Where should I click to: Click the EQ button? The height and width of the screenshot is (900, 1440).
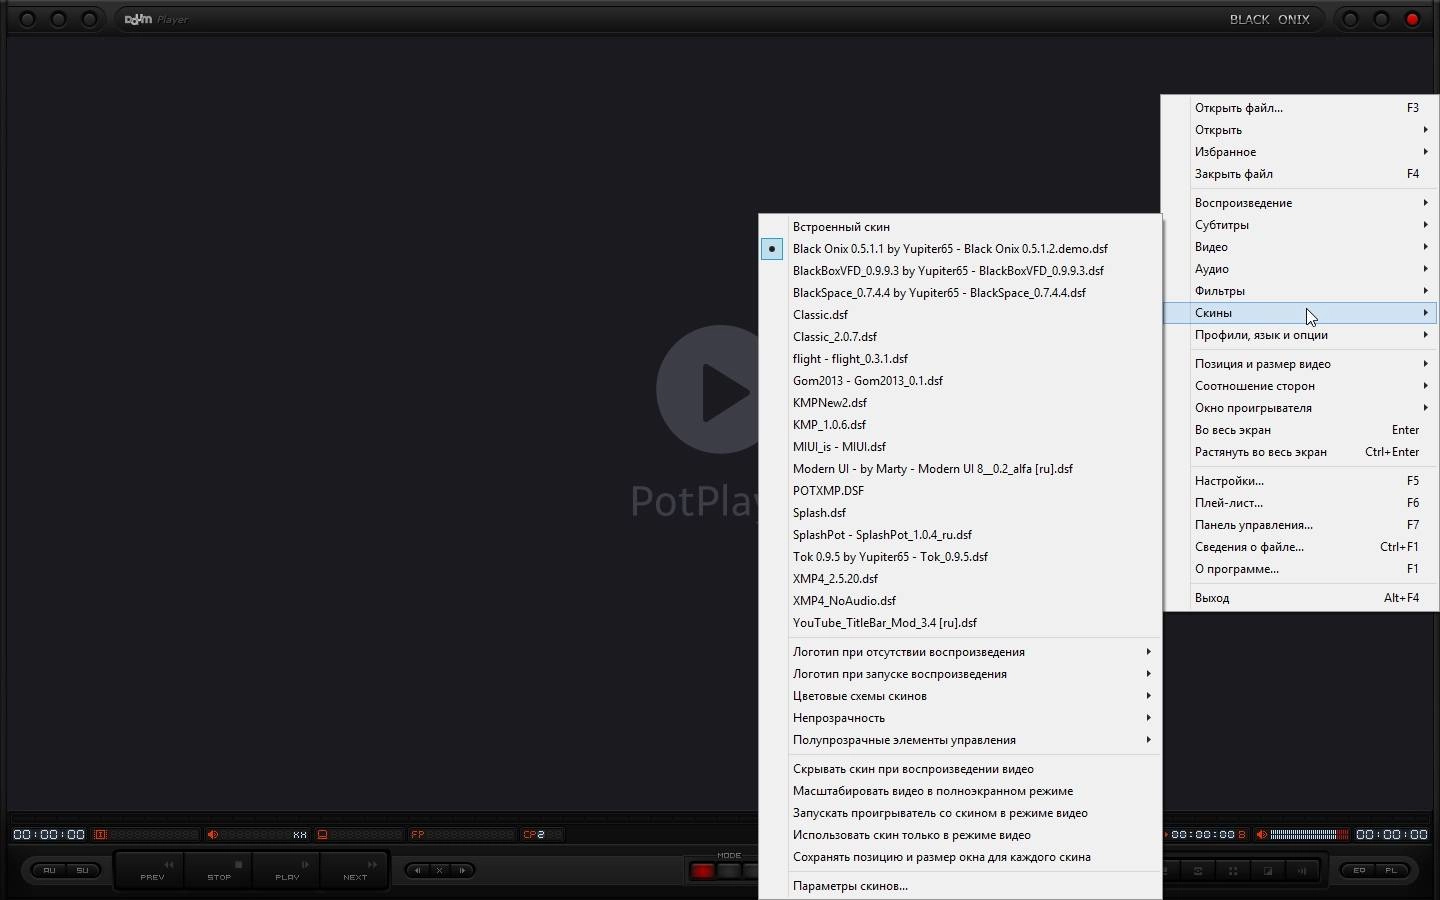[1359, 870]
